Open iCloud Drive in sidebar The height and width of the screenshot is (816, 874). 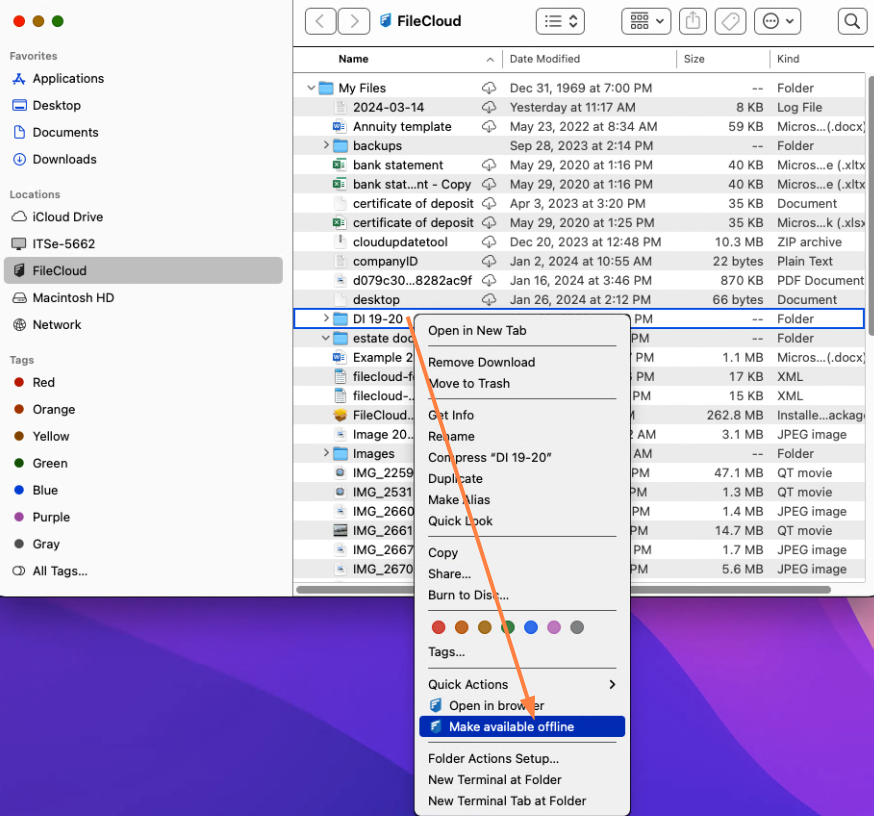coord(67,217)
